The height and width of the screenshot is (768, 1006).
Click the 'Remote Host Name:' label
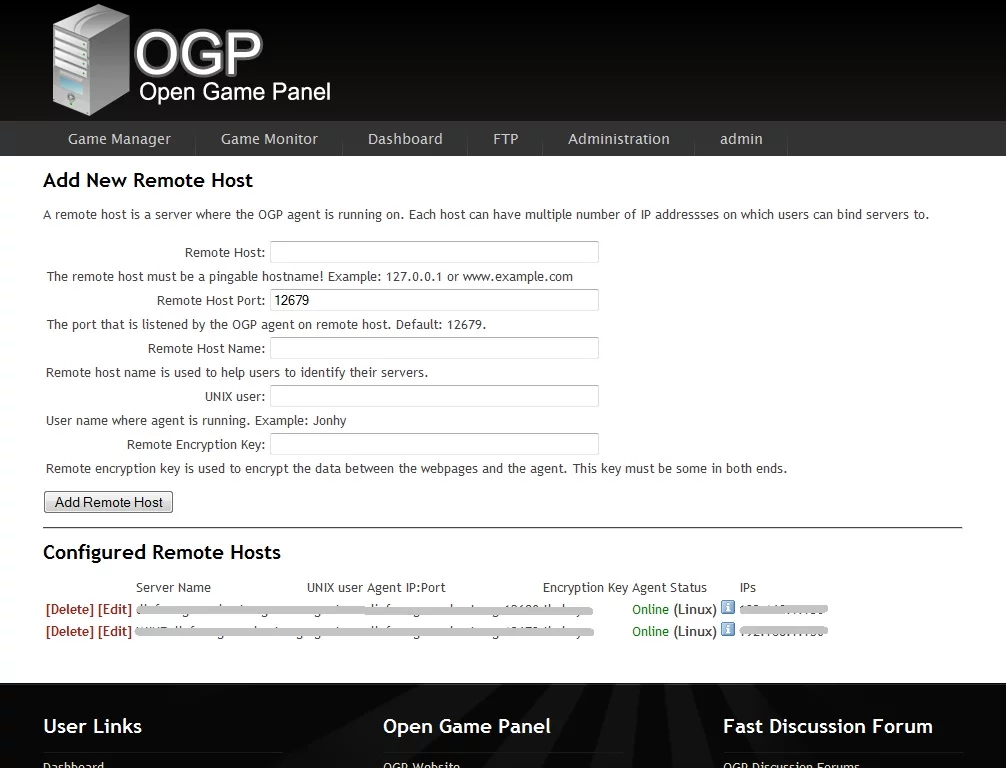206,348
